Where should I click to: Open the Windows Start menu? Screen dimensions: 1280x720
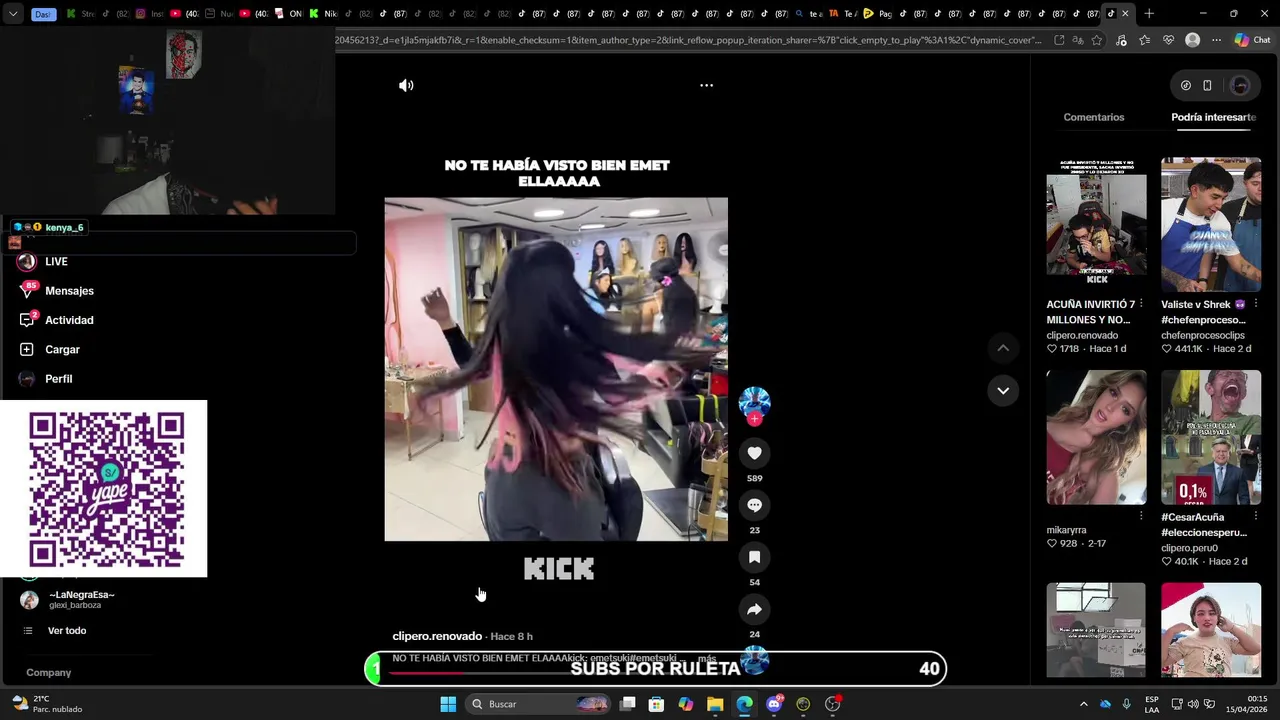coord(448,704)
